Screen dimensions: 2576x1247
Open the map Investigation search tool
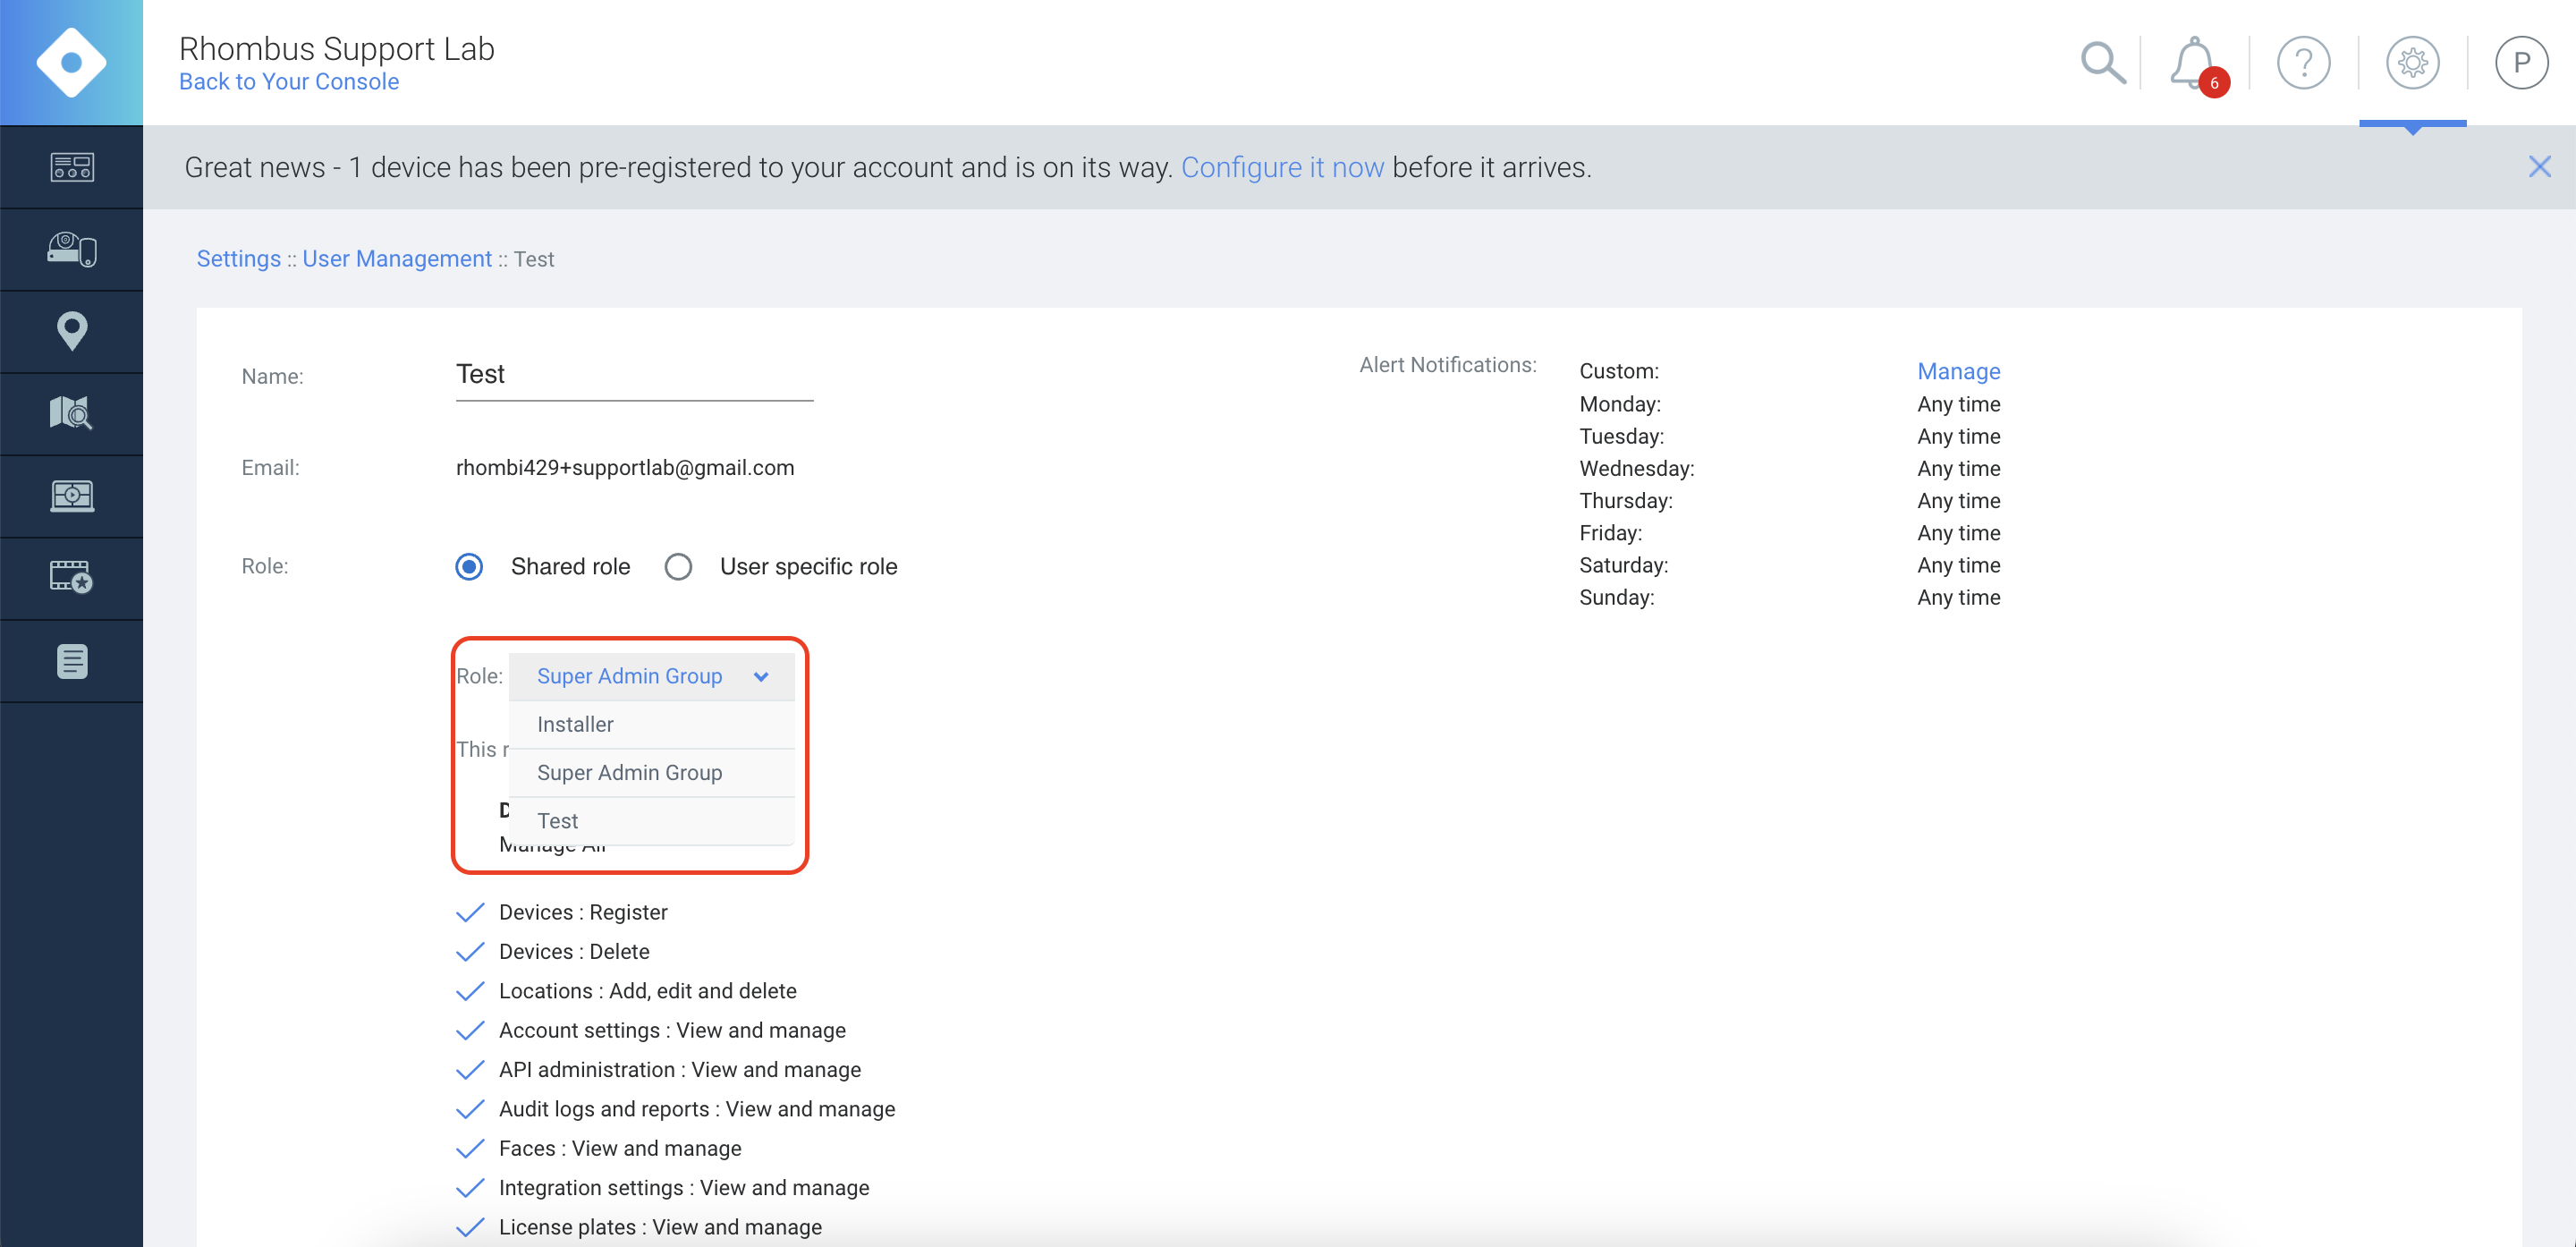click(x=71, y=413)
